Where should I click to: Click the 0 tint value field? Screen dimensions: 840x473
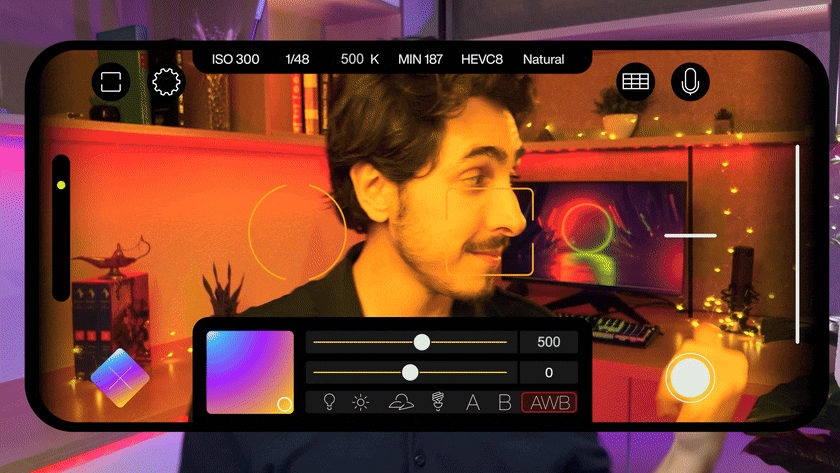tap(549, 372)
